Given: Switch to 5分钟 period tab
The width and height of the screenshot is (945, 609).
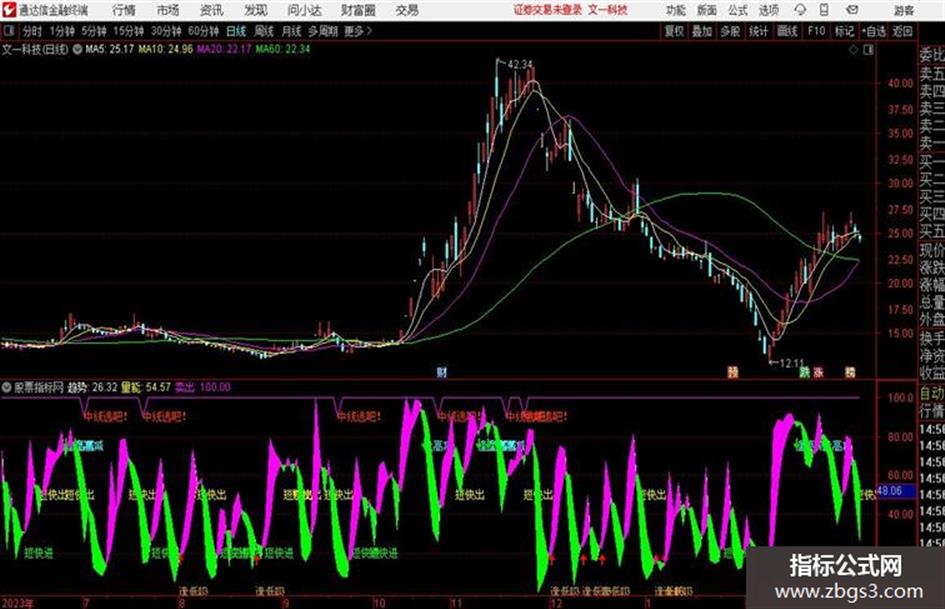Looking at the screenshot, I should (94, 31).
